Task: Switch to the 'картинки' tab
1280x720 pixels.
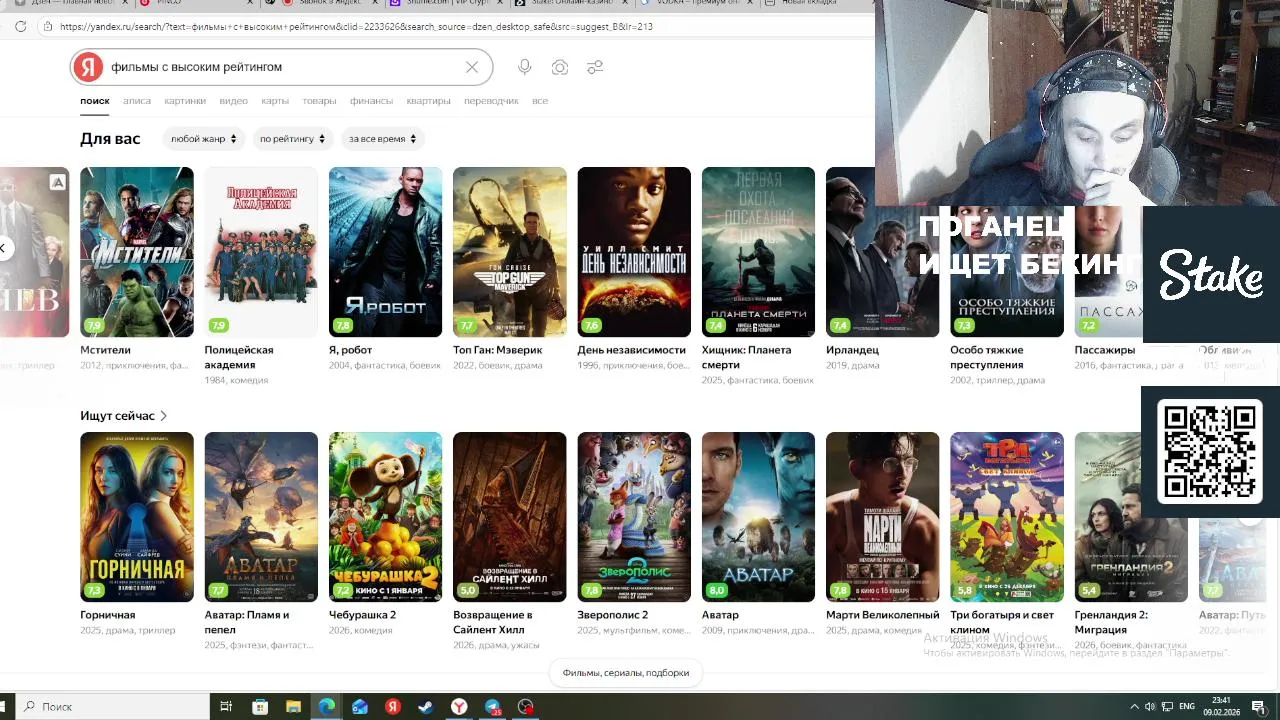Action: coord(185,101)
